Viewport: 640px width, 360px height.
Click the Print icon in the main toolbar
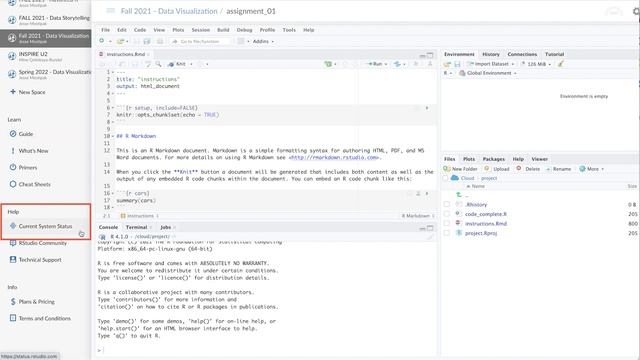pyautogui.click(x=160, y=41)
